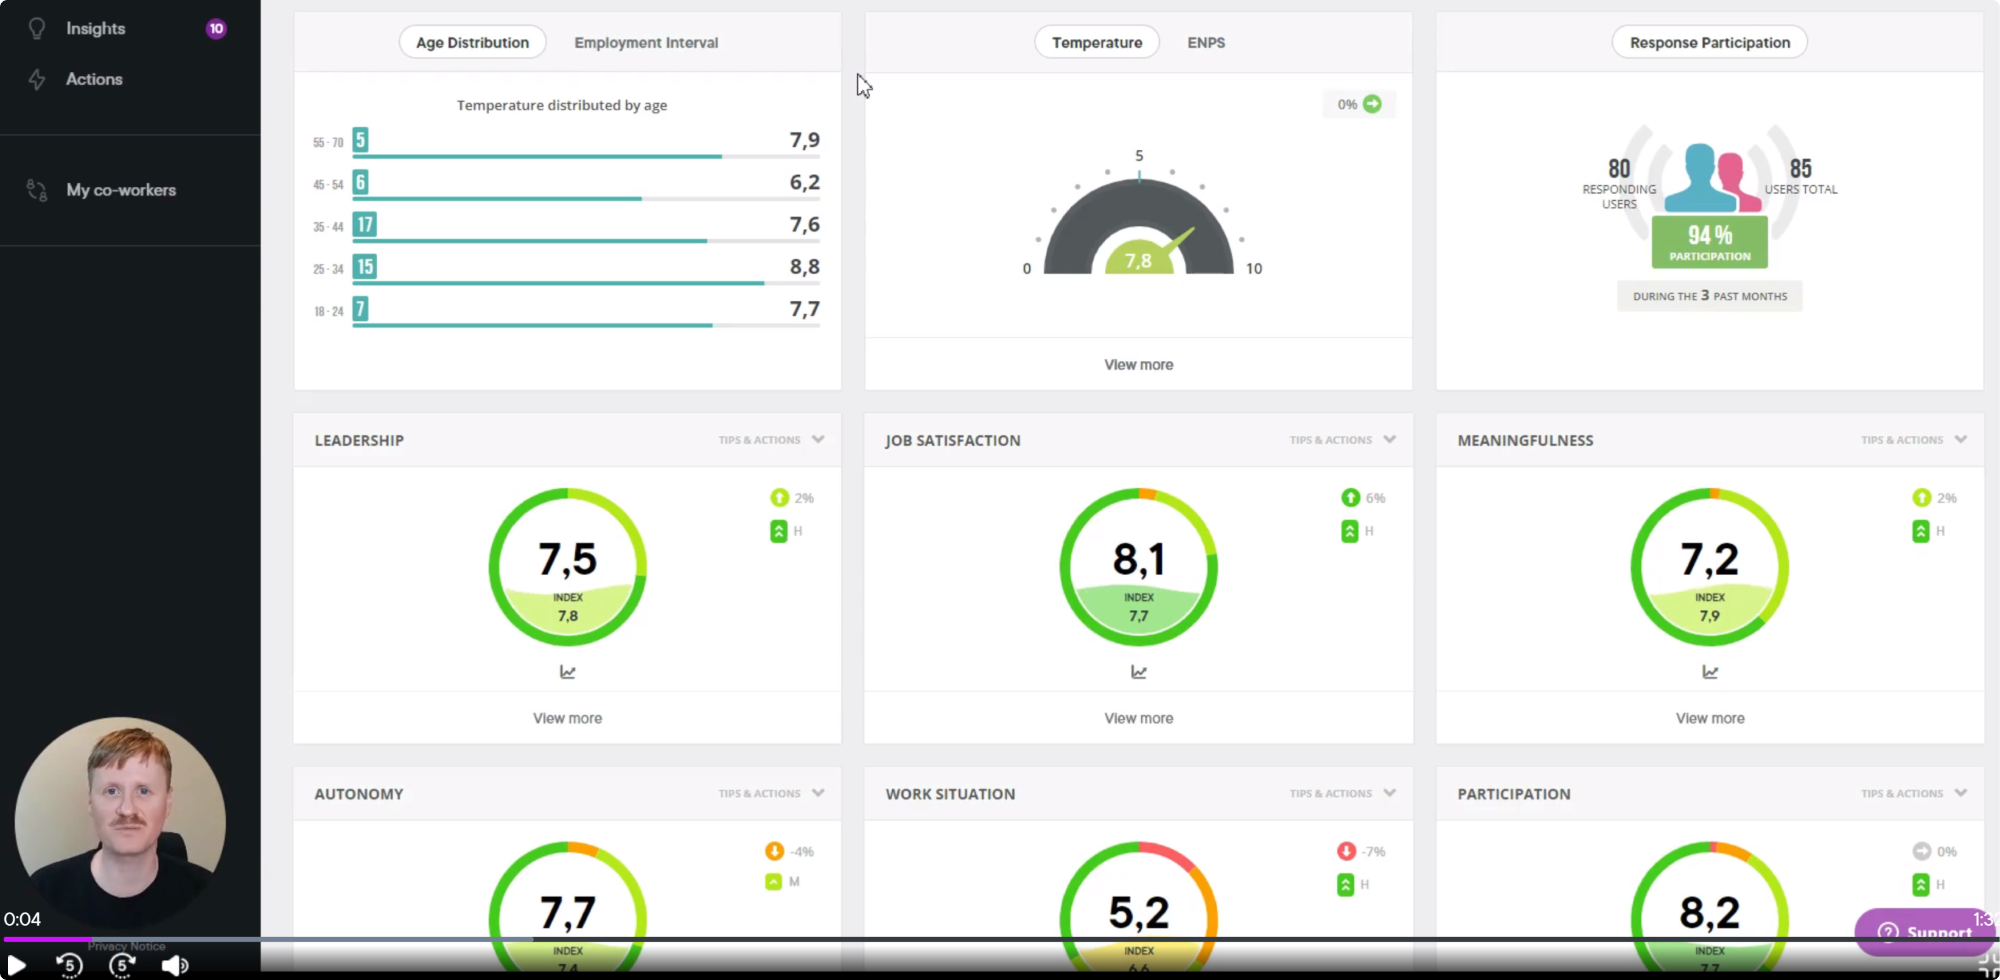
Task: Click Meaningfulness double-chevron H level icon
Action: coord(1921,531)
